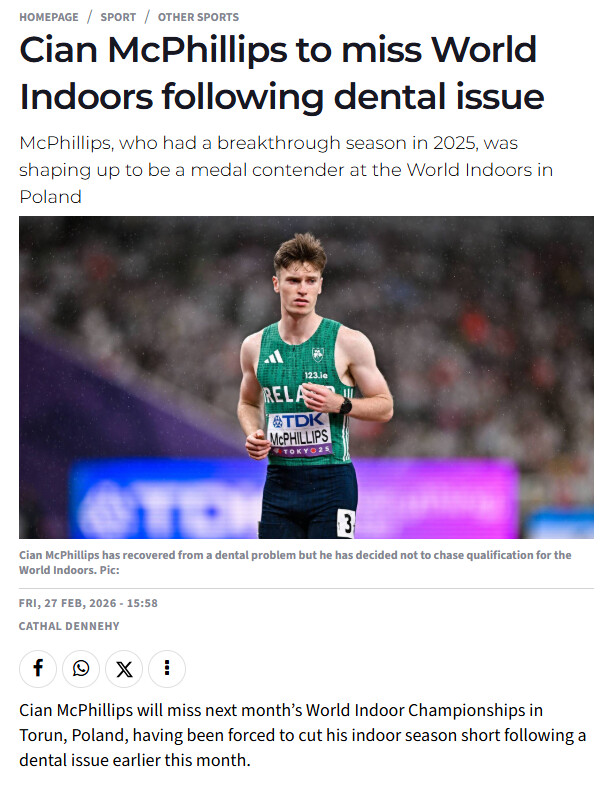Viewport: 614px width, 785px height.
Task: Open more share options (three dots)
Action: coord(167,668)
